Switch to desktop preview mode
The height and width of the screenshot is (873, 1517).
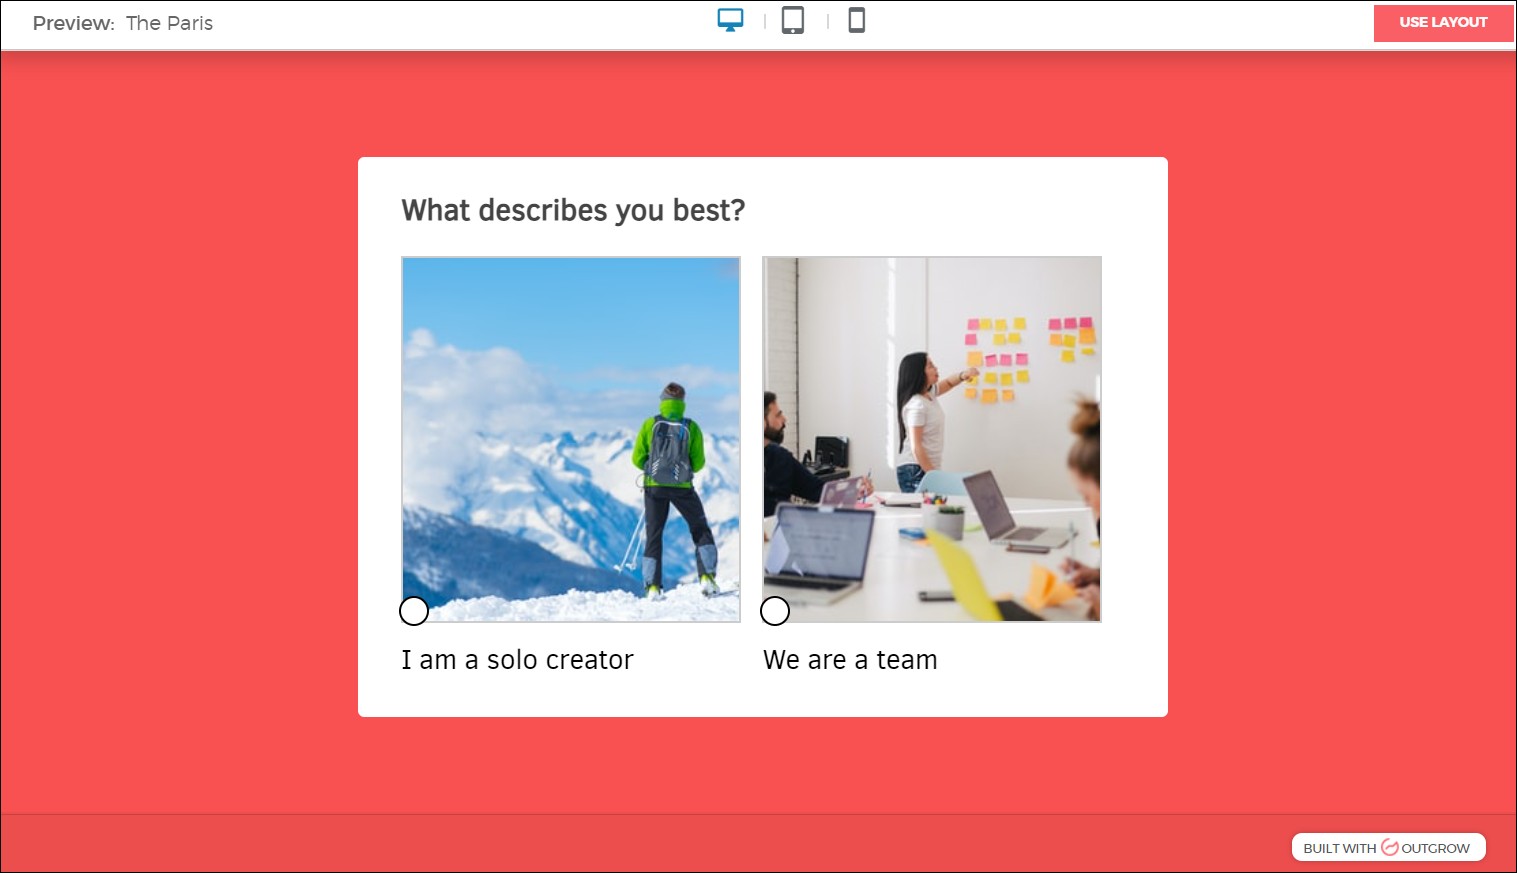[730, 20]
